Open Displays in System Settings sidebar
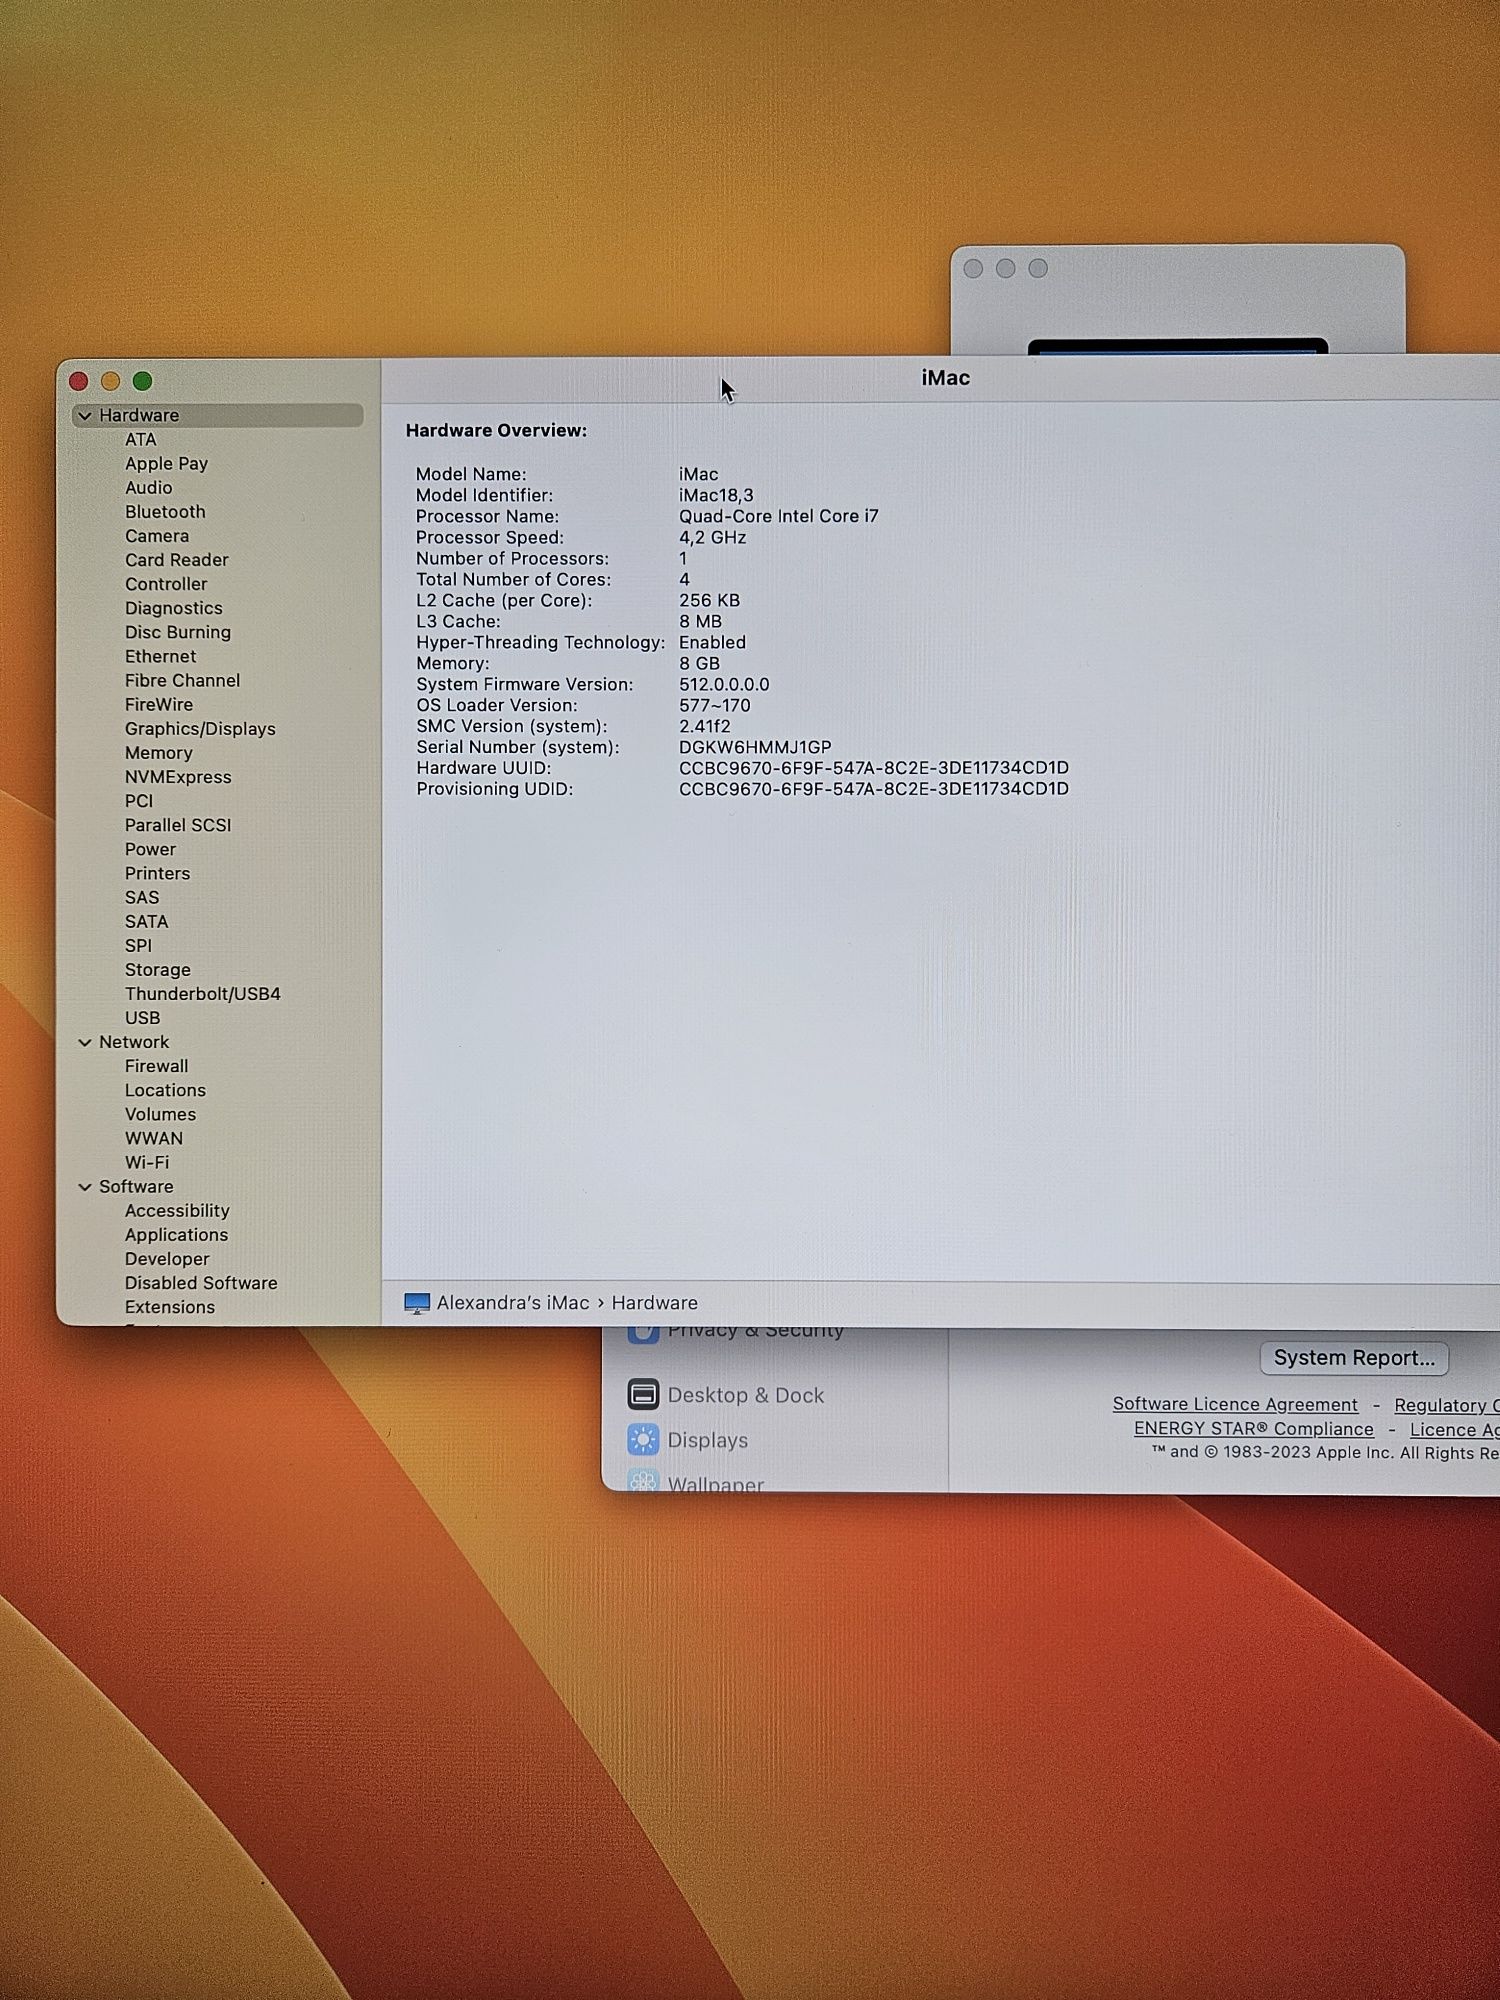The width and height of the screenshot is (1500, 2000). pyautogui.click(x=708, y=1440)
